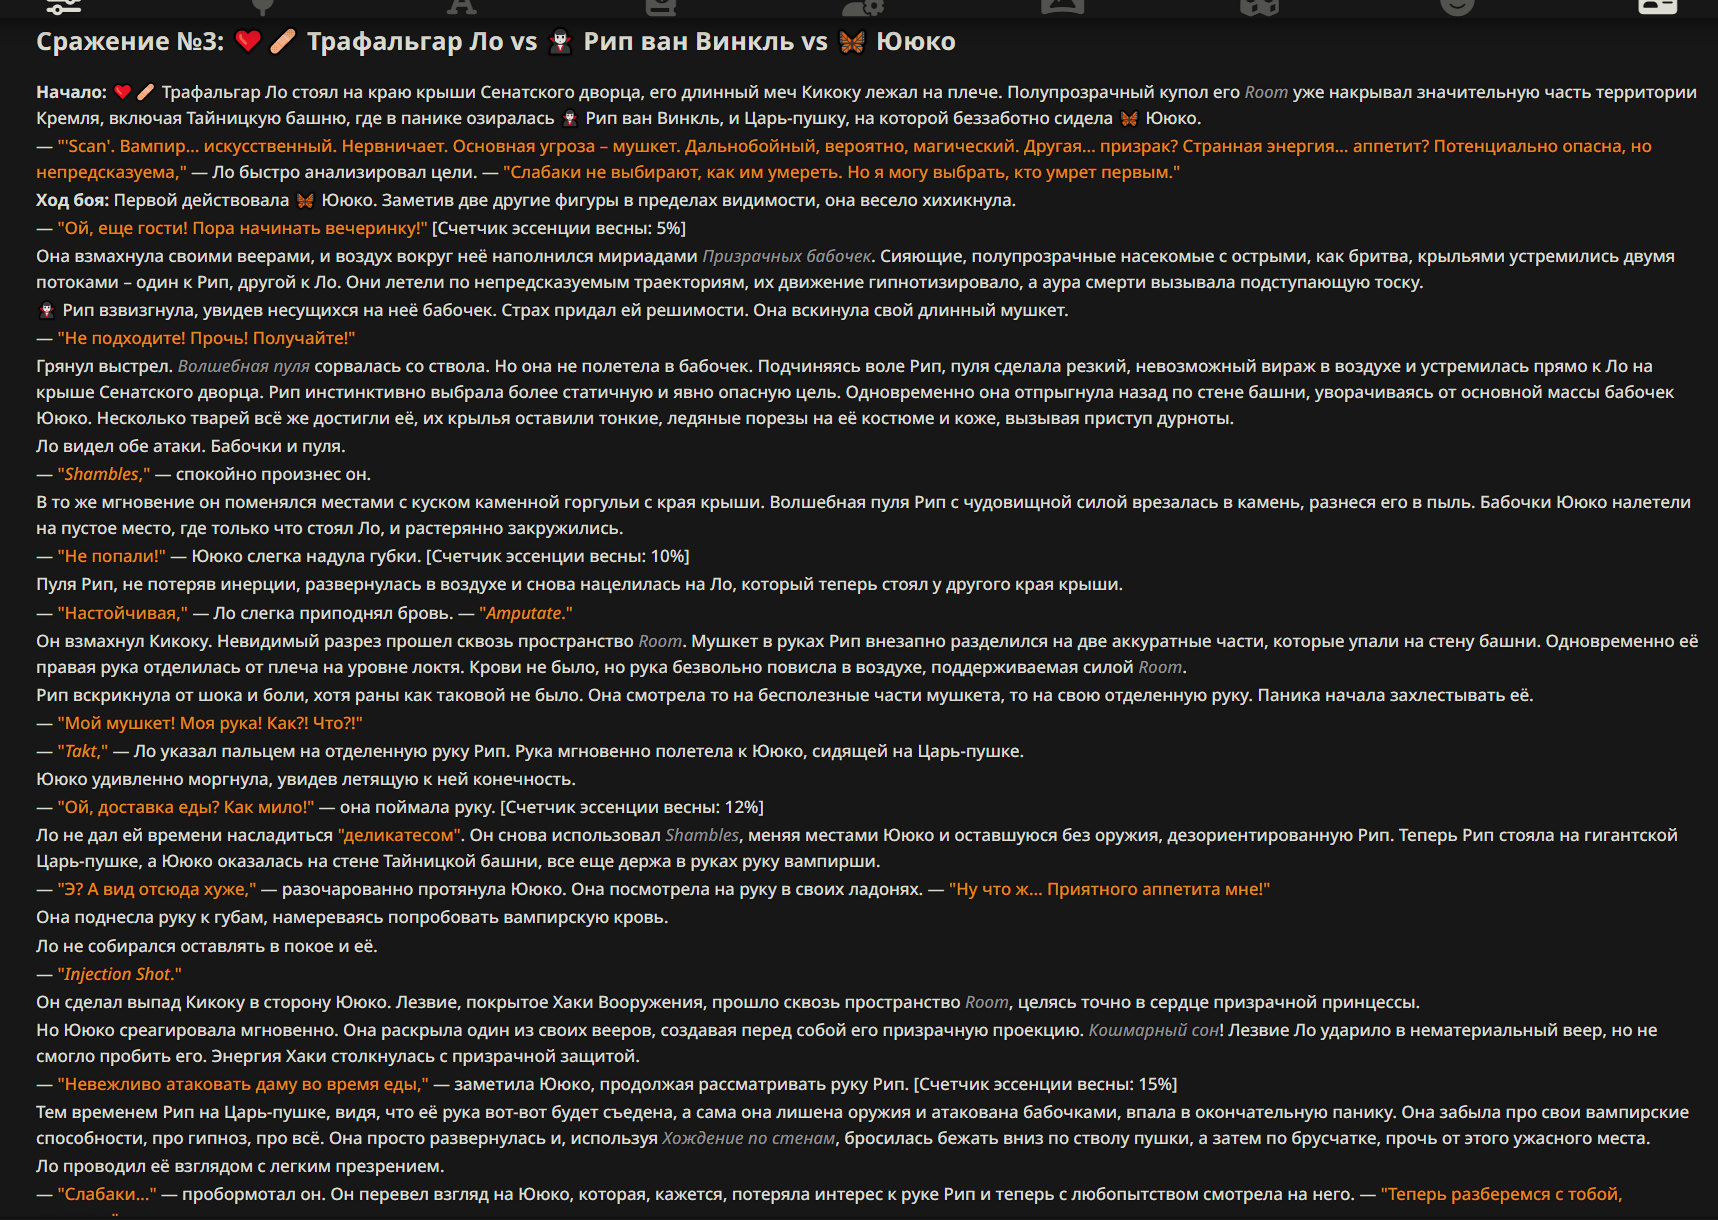Click quote 'Э? А вид отсюда хуже,'
This screenshot has width=1718, height=1220.
pos(157,889)
